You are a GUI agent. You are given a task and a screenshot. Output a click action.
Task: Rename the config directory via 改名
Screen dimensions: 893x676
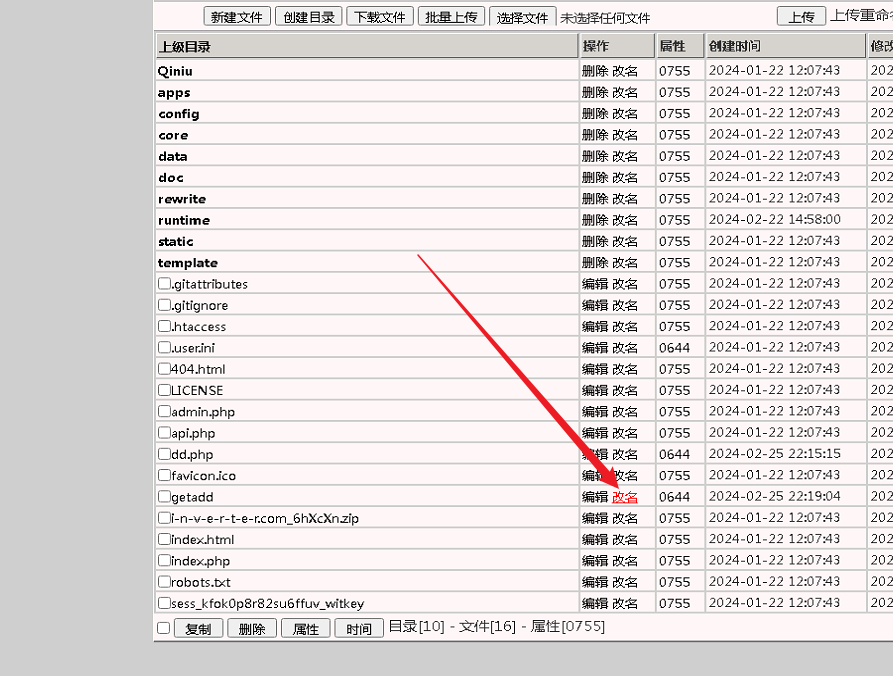[625, 114]
